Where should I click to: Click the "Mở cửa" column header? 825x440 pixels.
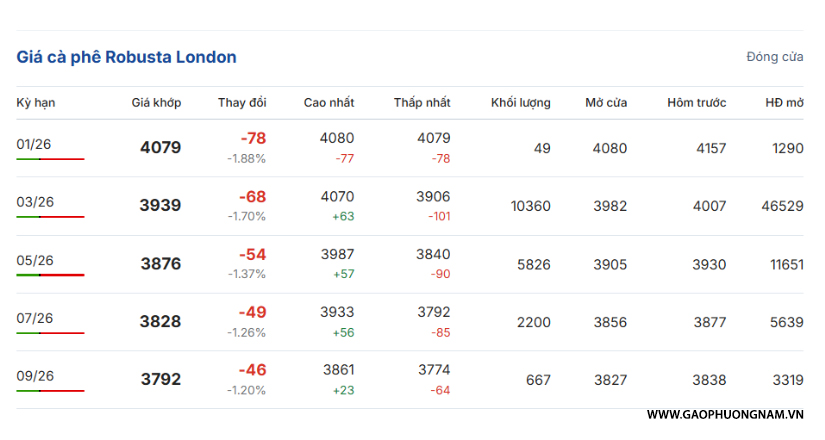pyautogui.click(x=606, y=103)
